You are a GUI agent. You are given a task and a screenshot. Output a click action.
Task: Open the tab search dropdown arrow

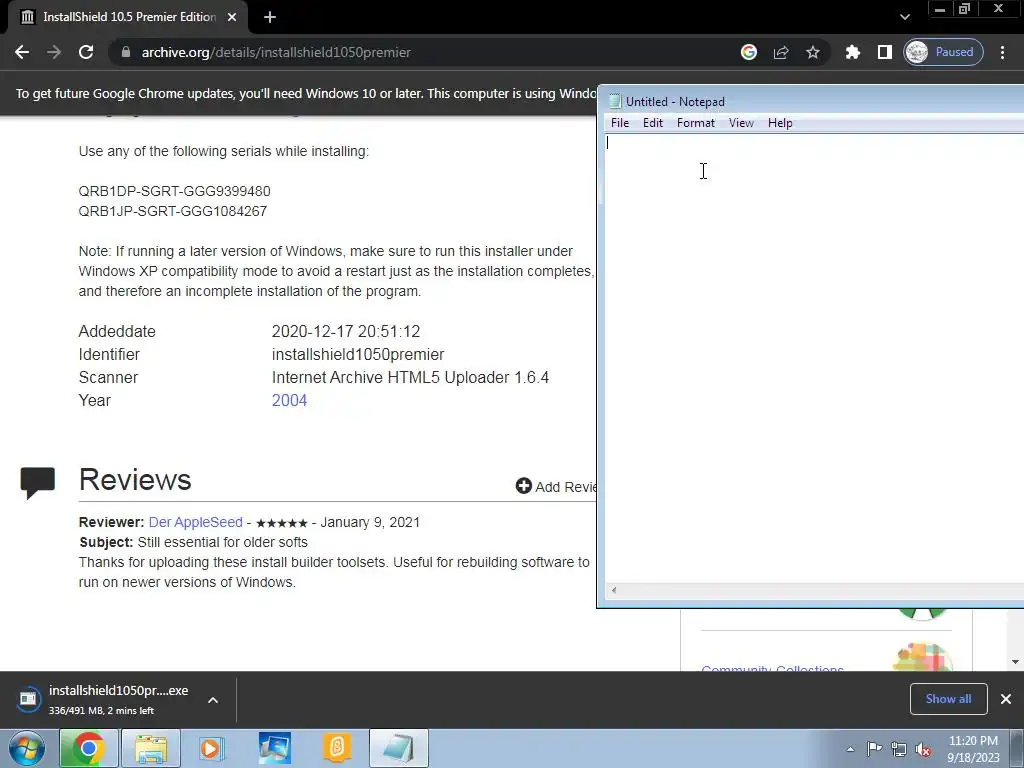point(904,17)
